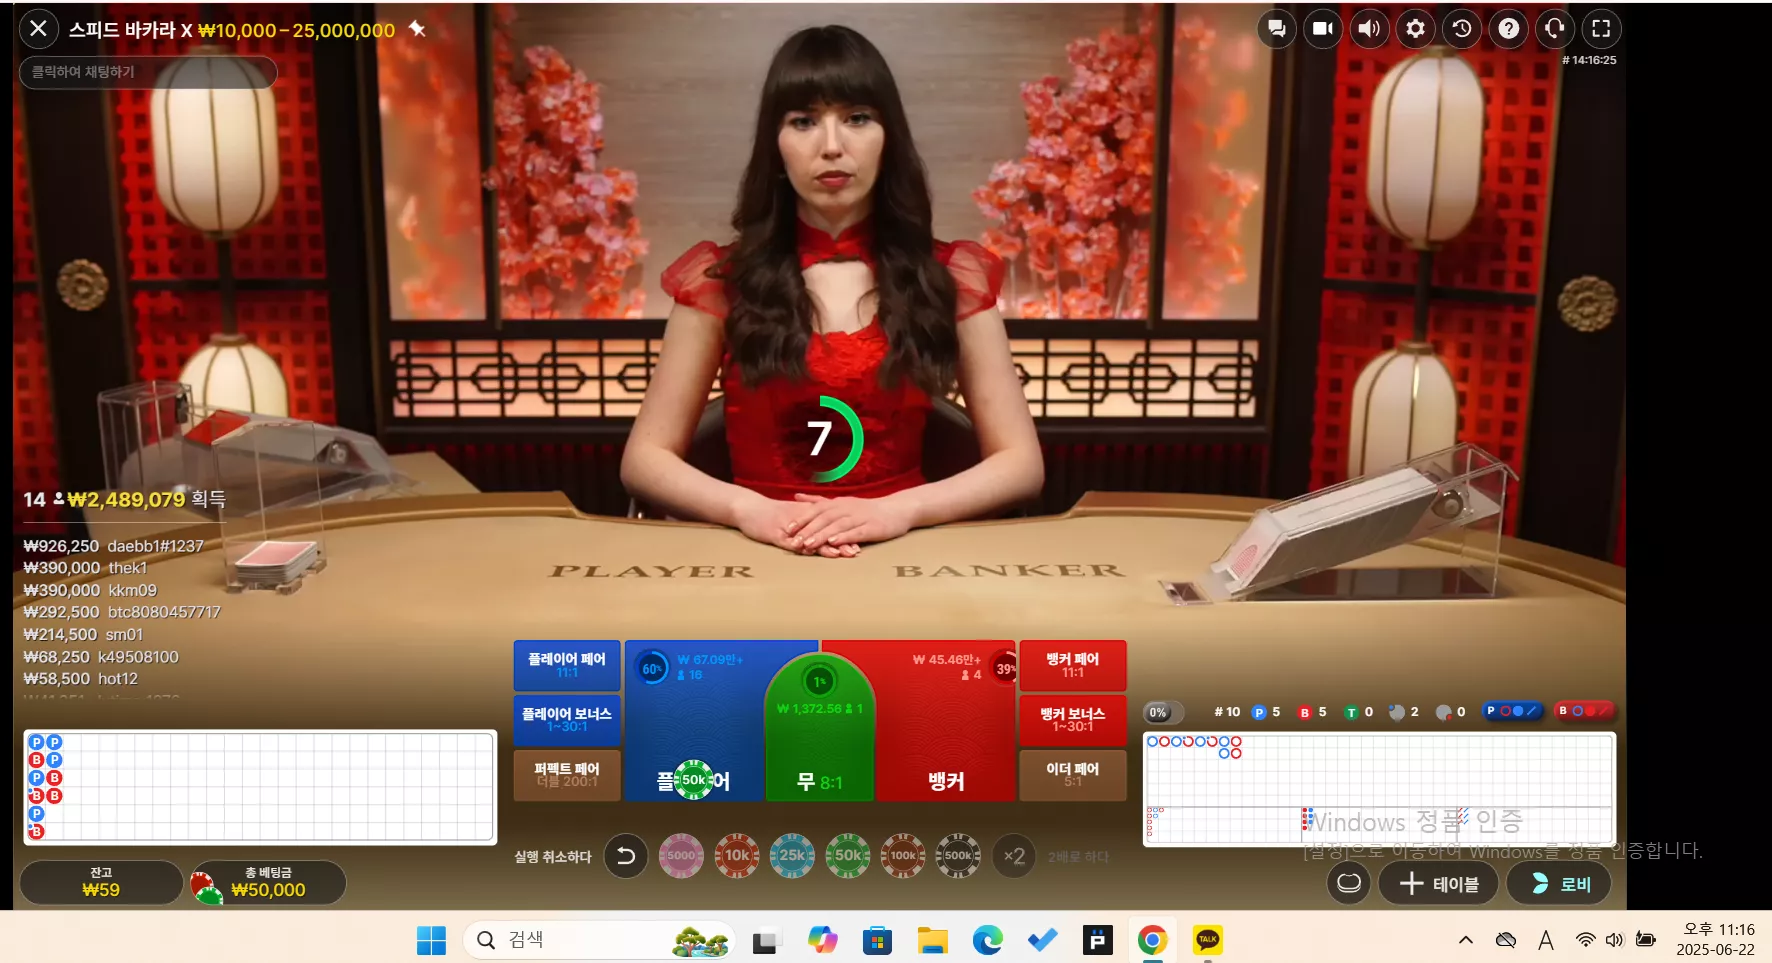Click the countdown timer showing 7

click(822, 438)
